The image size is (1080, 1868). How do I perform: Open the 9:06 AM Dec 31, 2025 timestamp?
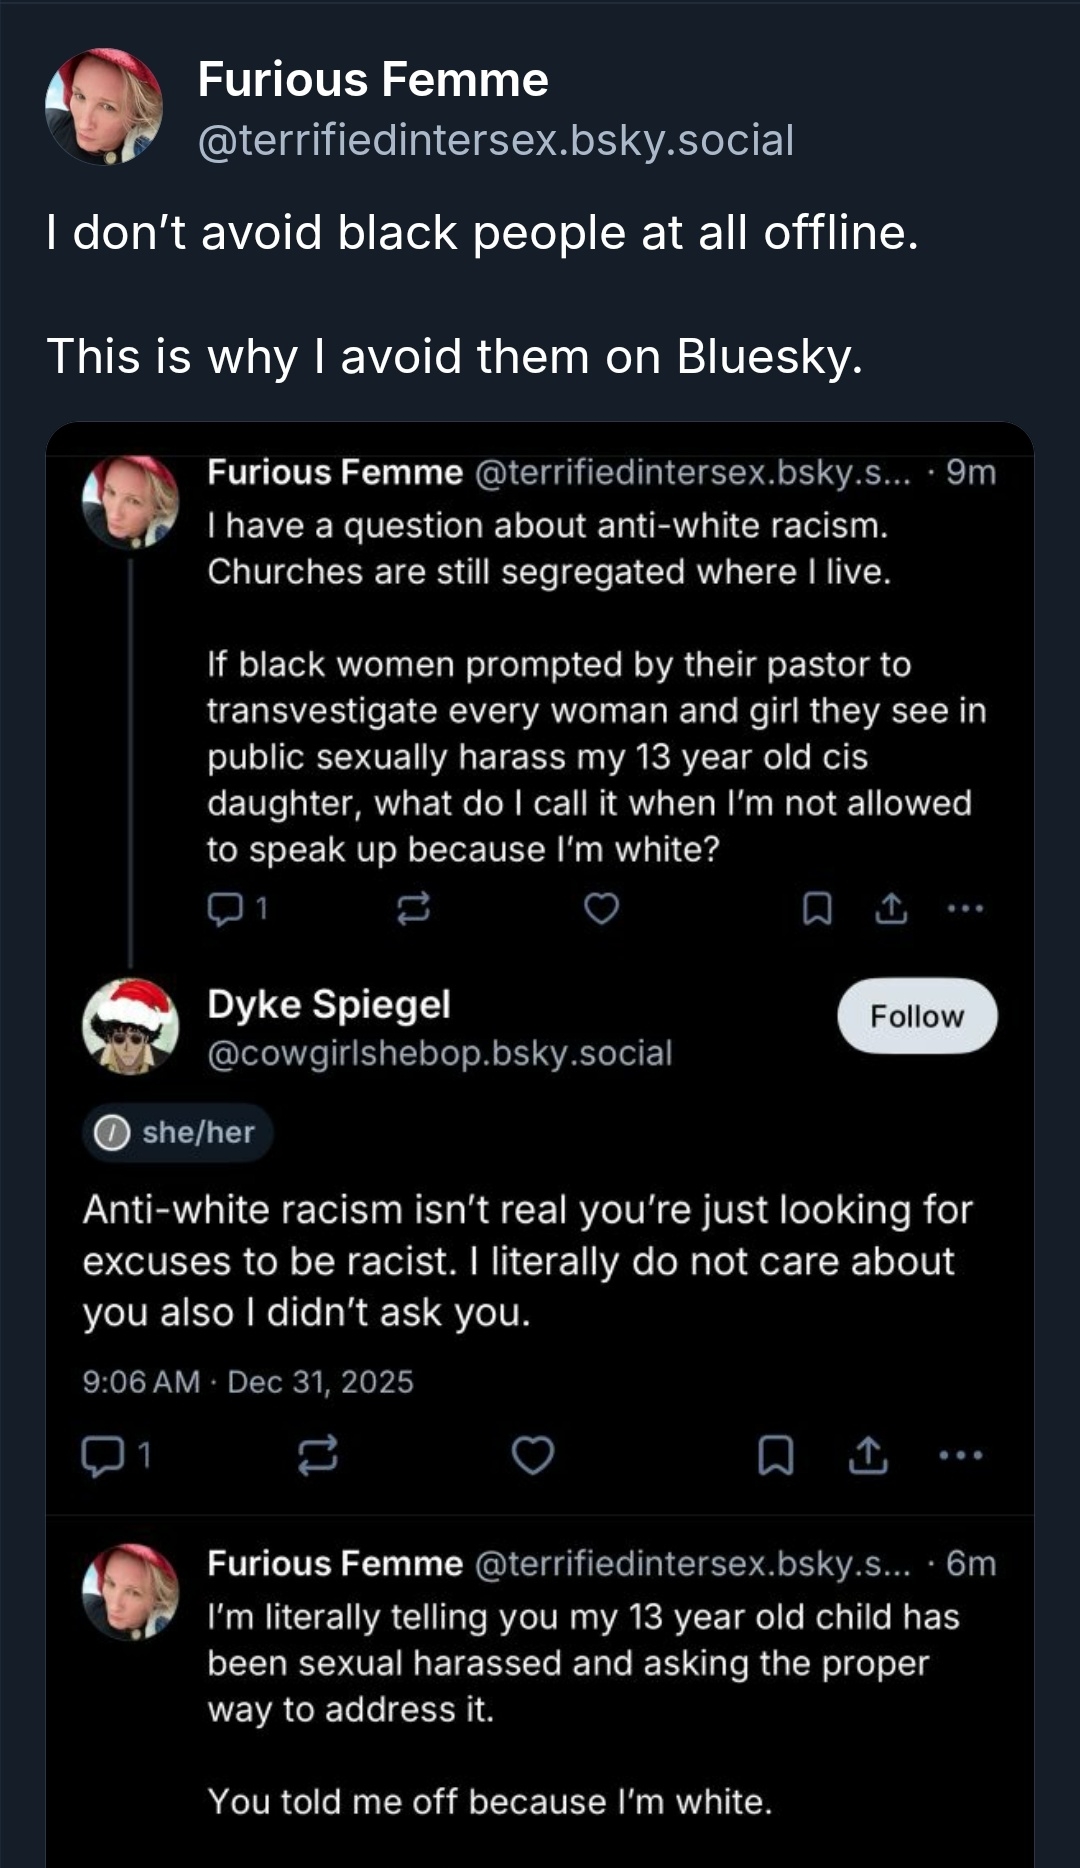point(248,1382)
